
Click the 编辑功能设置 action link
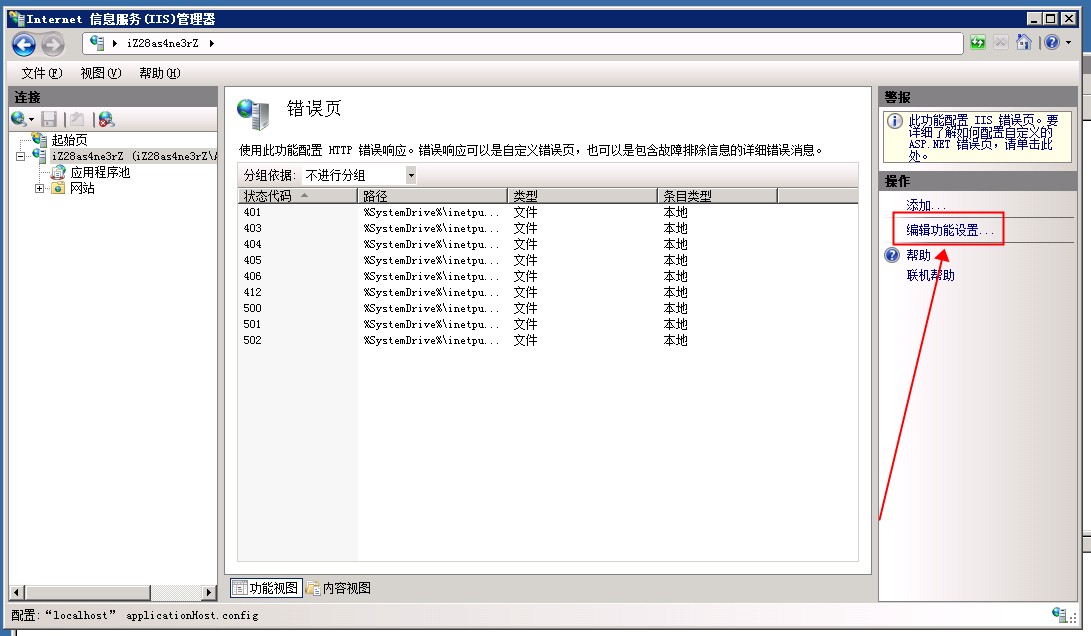[950, 230]
